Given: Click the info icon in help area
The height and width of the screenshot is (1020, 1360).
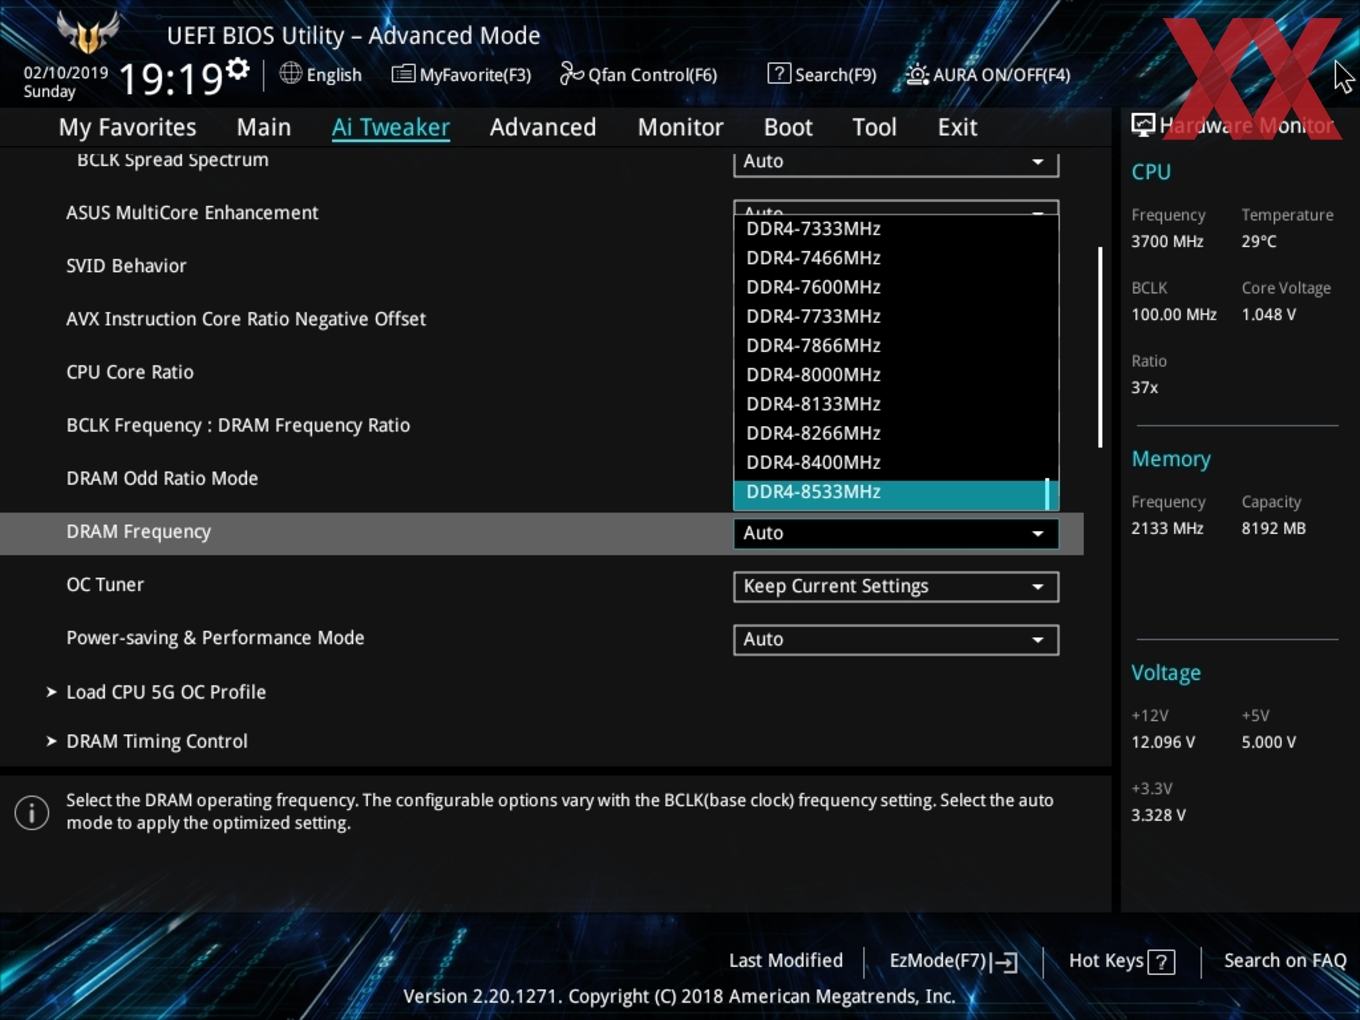Looking at the screenshot, I should [32, 812].
